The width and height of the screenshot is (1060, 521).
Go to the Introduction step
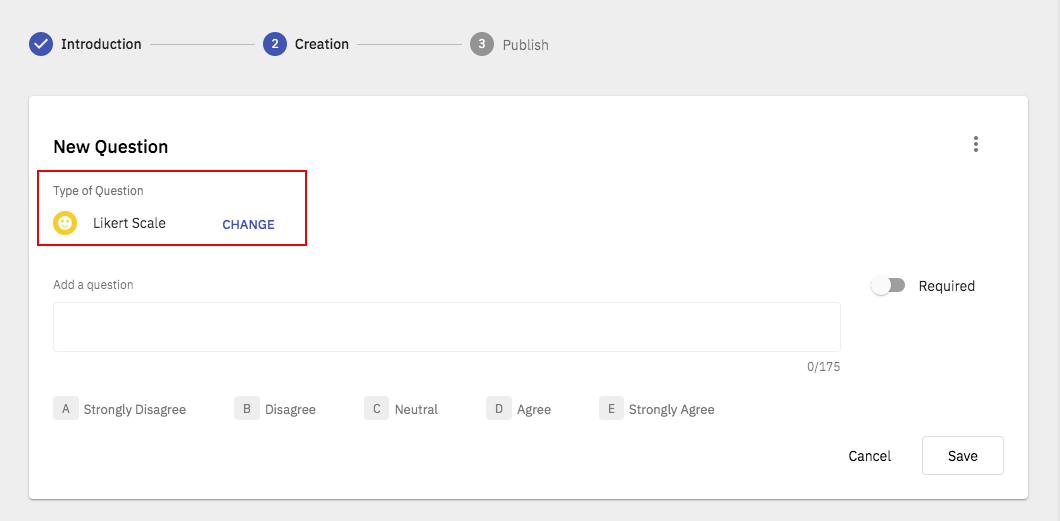point(101,44)
